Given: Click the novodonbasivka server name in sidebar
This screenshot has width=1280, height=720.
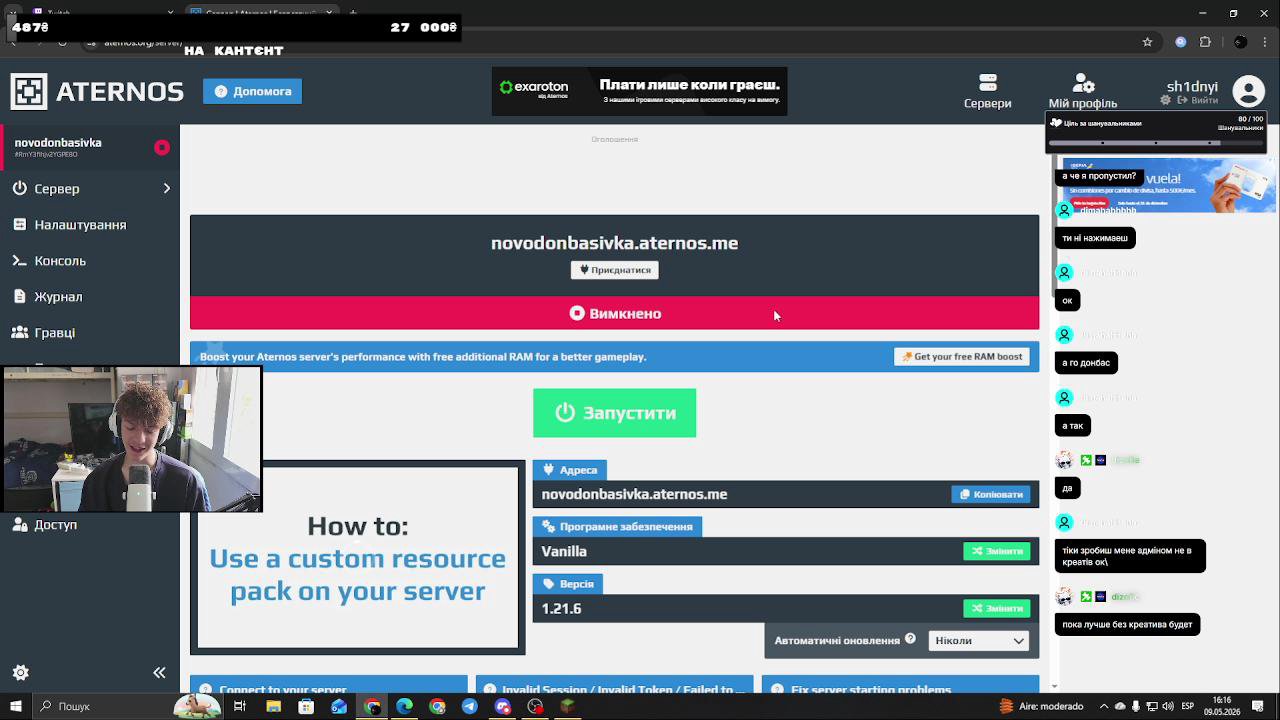Looking at the screenshot, I should pos(58,143).
